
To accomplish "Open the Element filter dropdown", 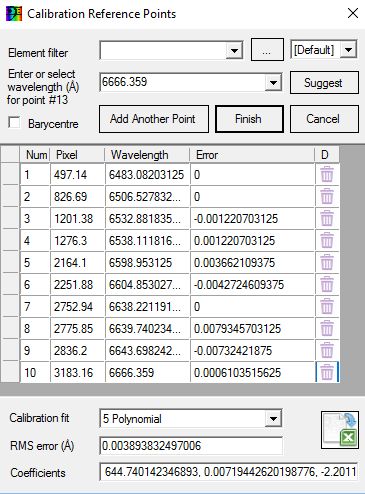I will (234, 51).
